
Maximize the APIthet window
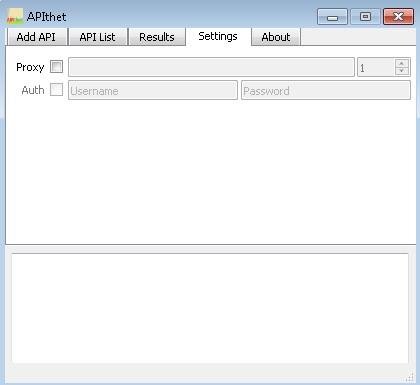tap(365, 17)
